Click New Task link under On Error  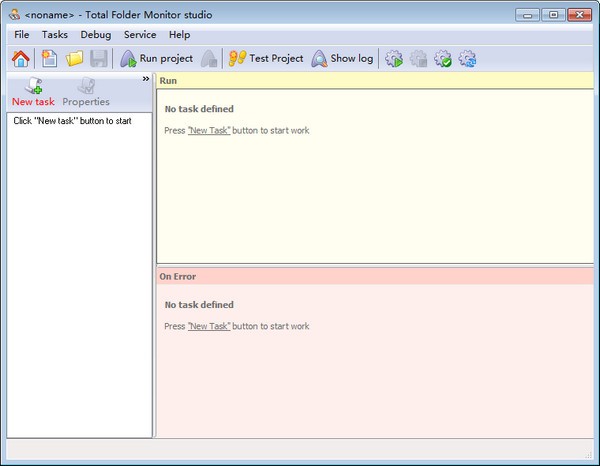[209, 327]
